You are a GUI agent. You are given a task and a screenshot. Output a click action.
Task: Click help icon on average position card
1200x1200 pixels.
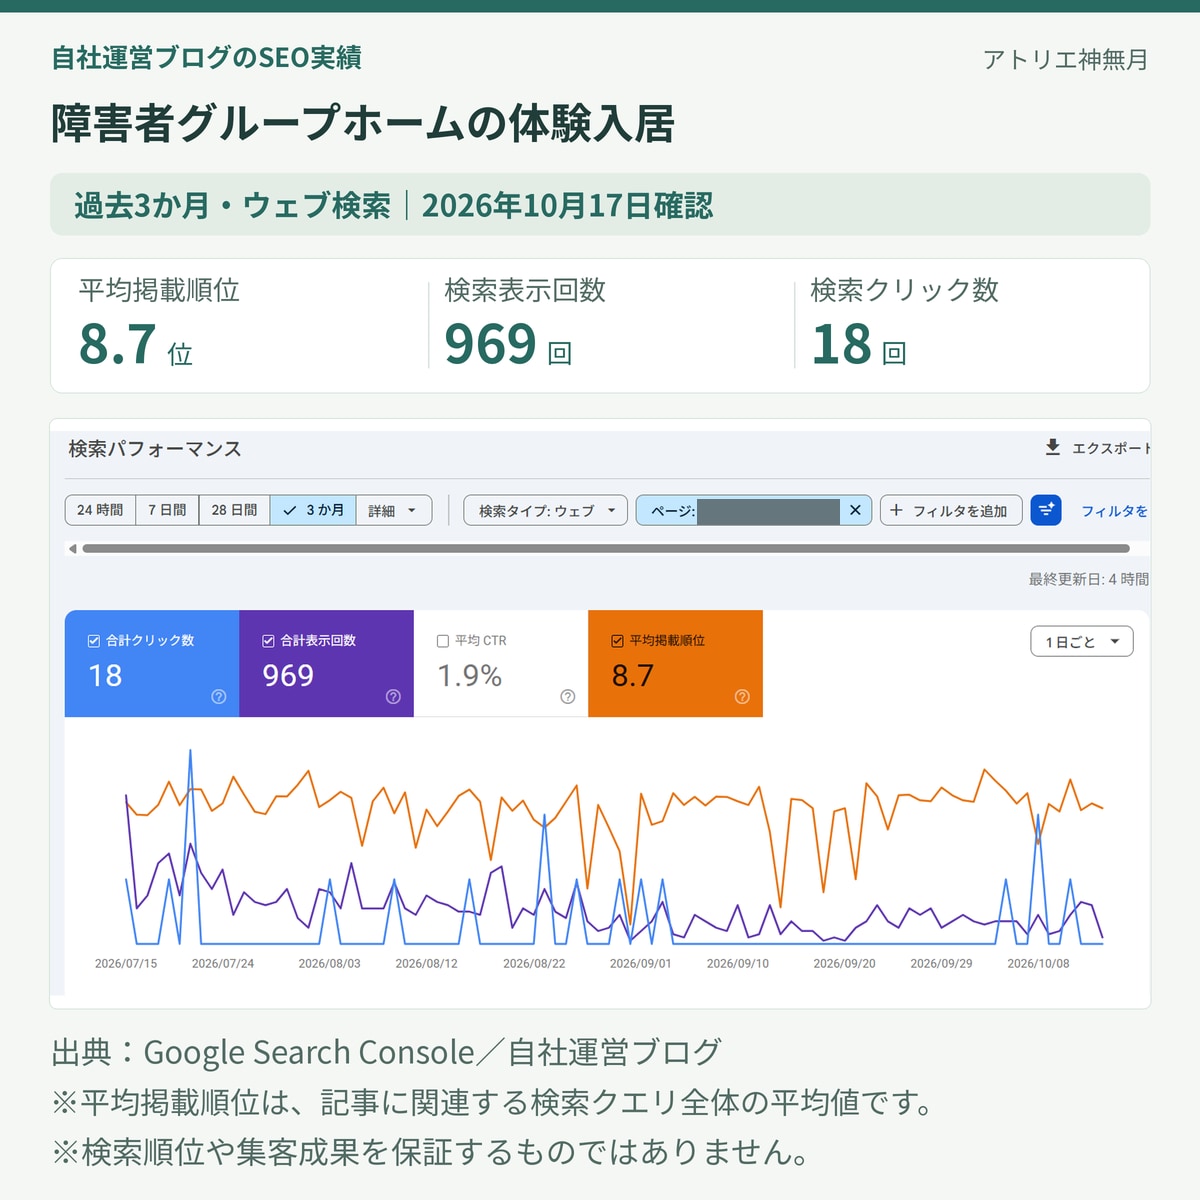[742, 697]
